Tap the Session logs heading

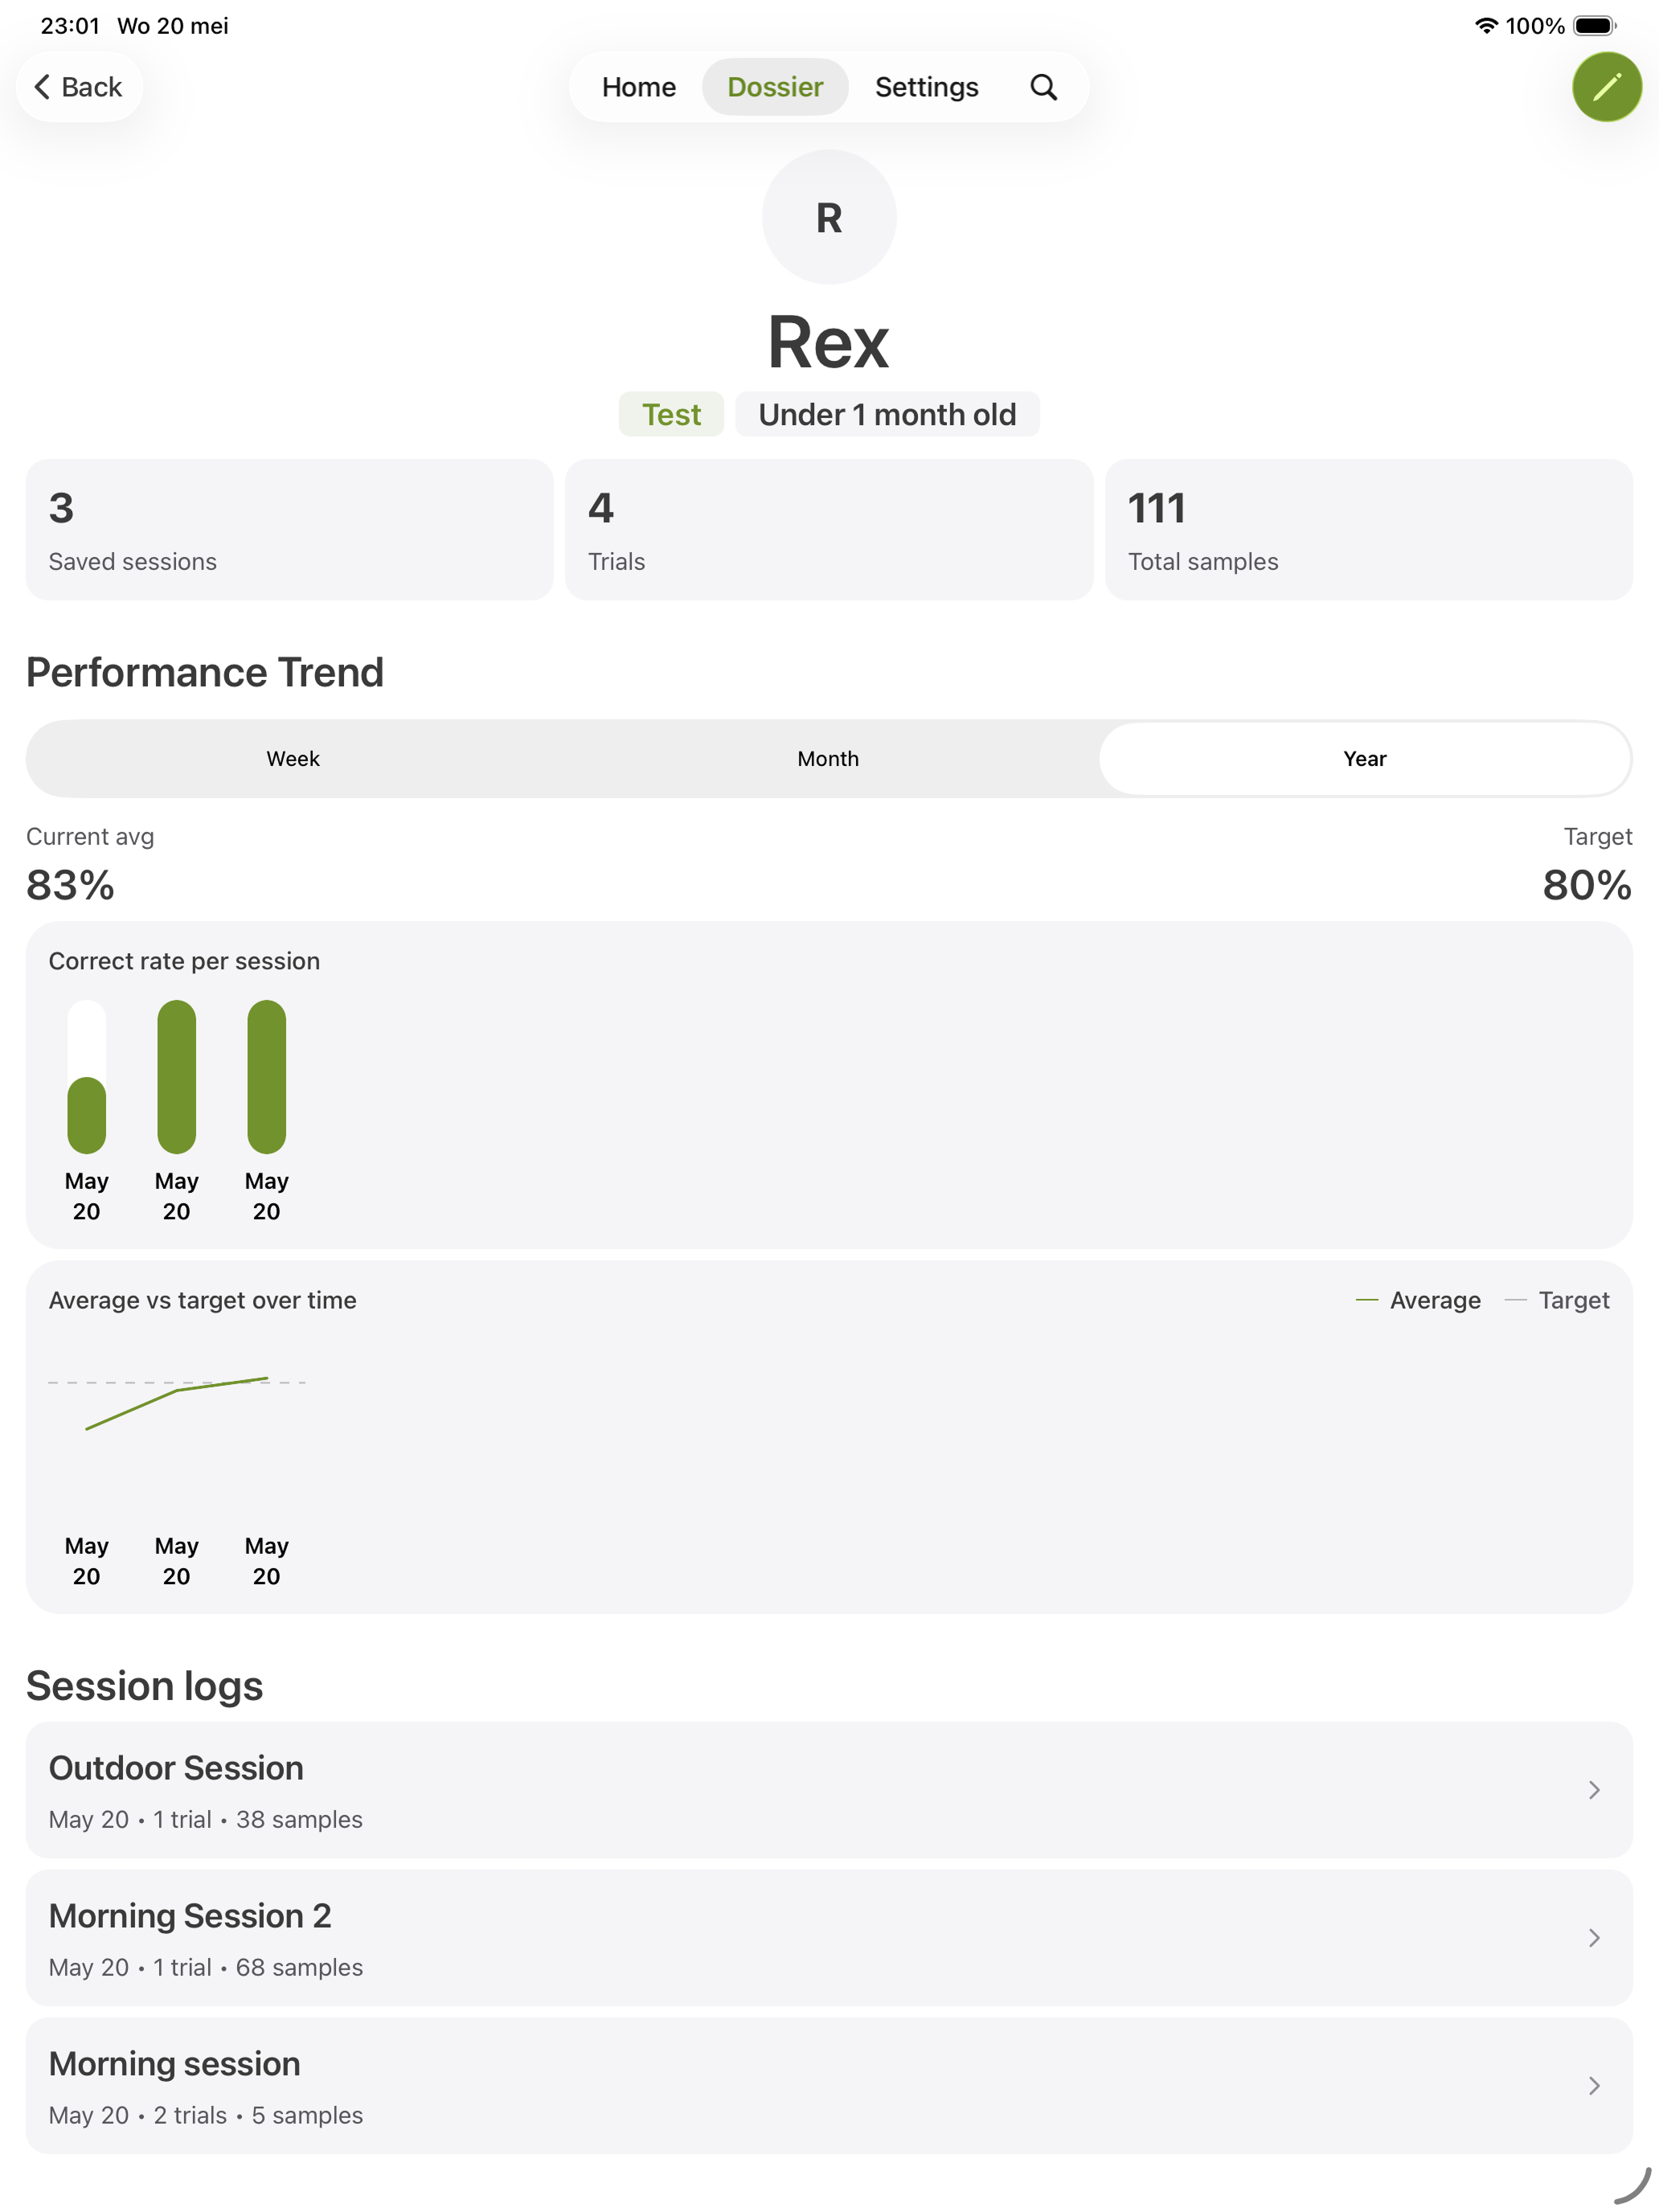145,1686
